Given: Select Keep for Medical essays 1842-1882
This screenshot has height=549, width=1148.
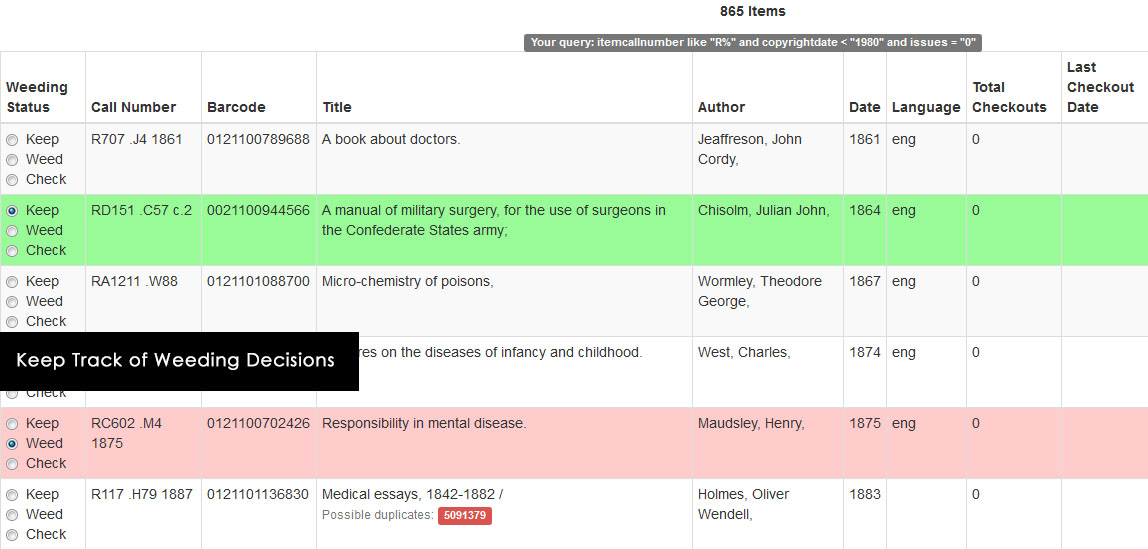Looking at the screenshot, I should tap(12, 495).
